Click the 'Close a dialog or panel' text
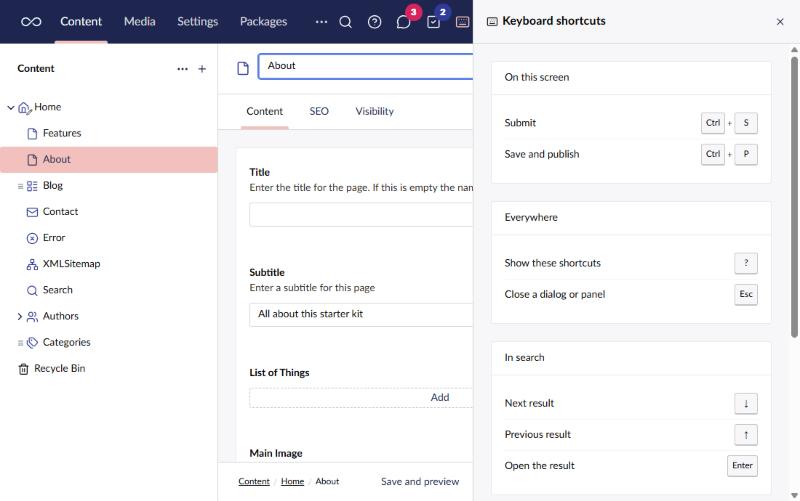This screenshot has width=800, height=501. point(555,294)
